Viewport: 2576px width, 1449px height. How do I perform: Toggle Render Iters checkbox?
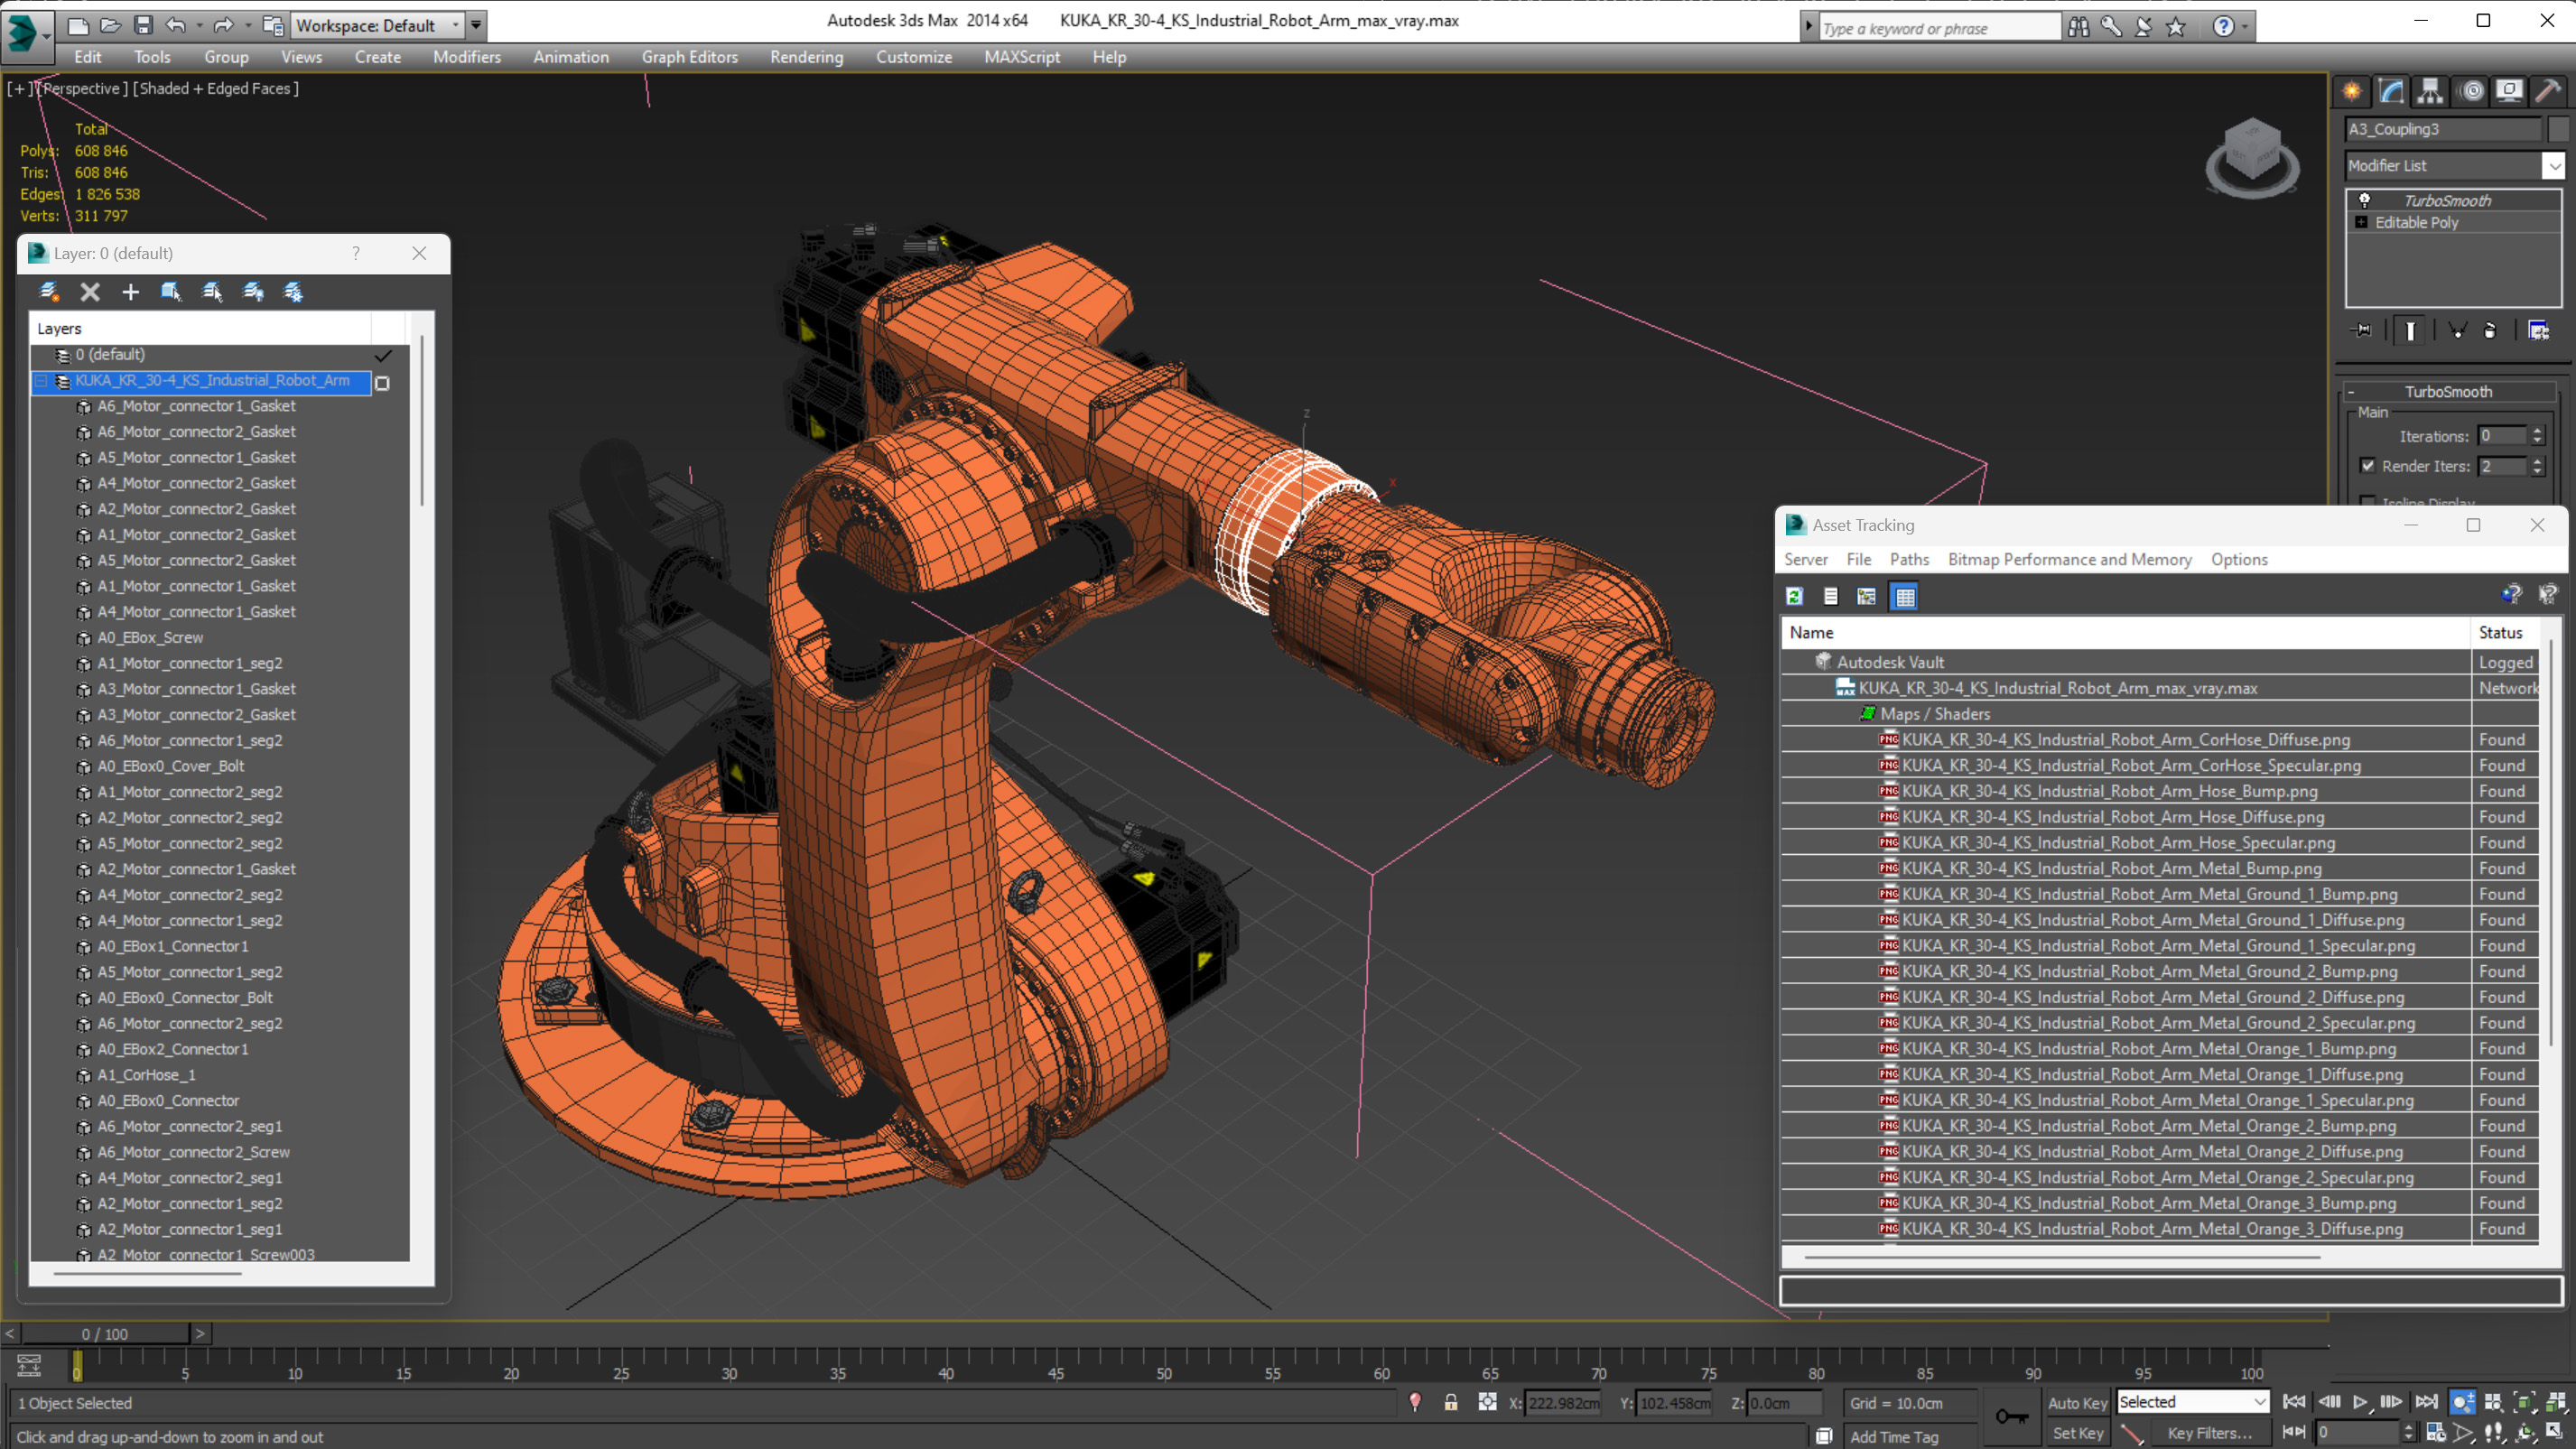tap(2367, 466)
